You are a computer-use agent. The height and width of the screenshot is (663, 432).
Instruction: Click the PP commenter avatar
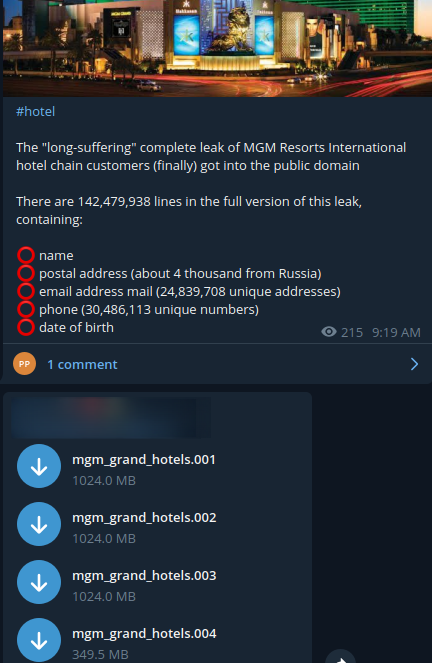(25, 364)
